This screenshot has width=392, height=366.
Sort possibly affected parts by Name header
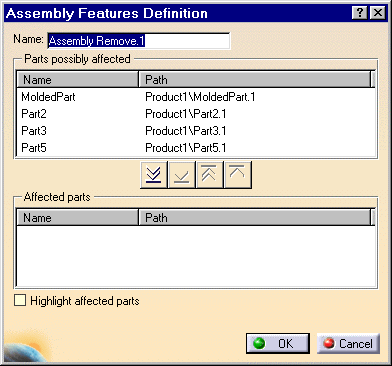[x=77, y=80]
